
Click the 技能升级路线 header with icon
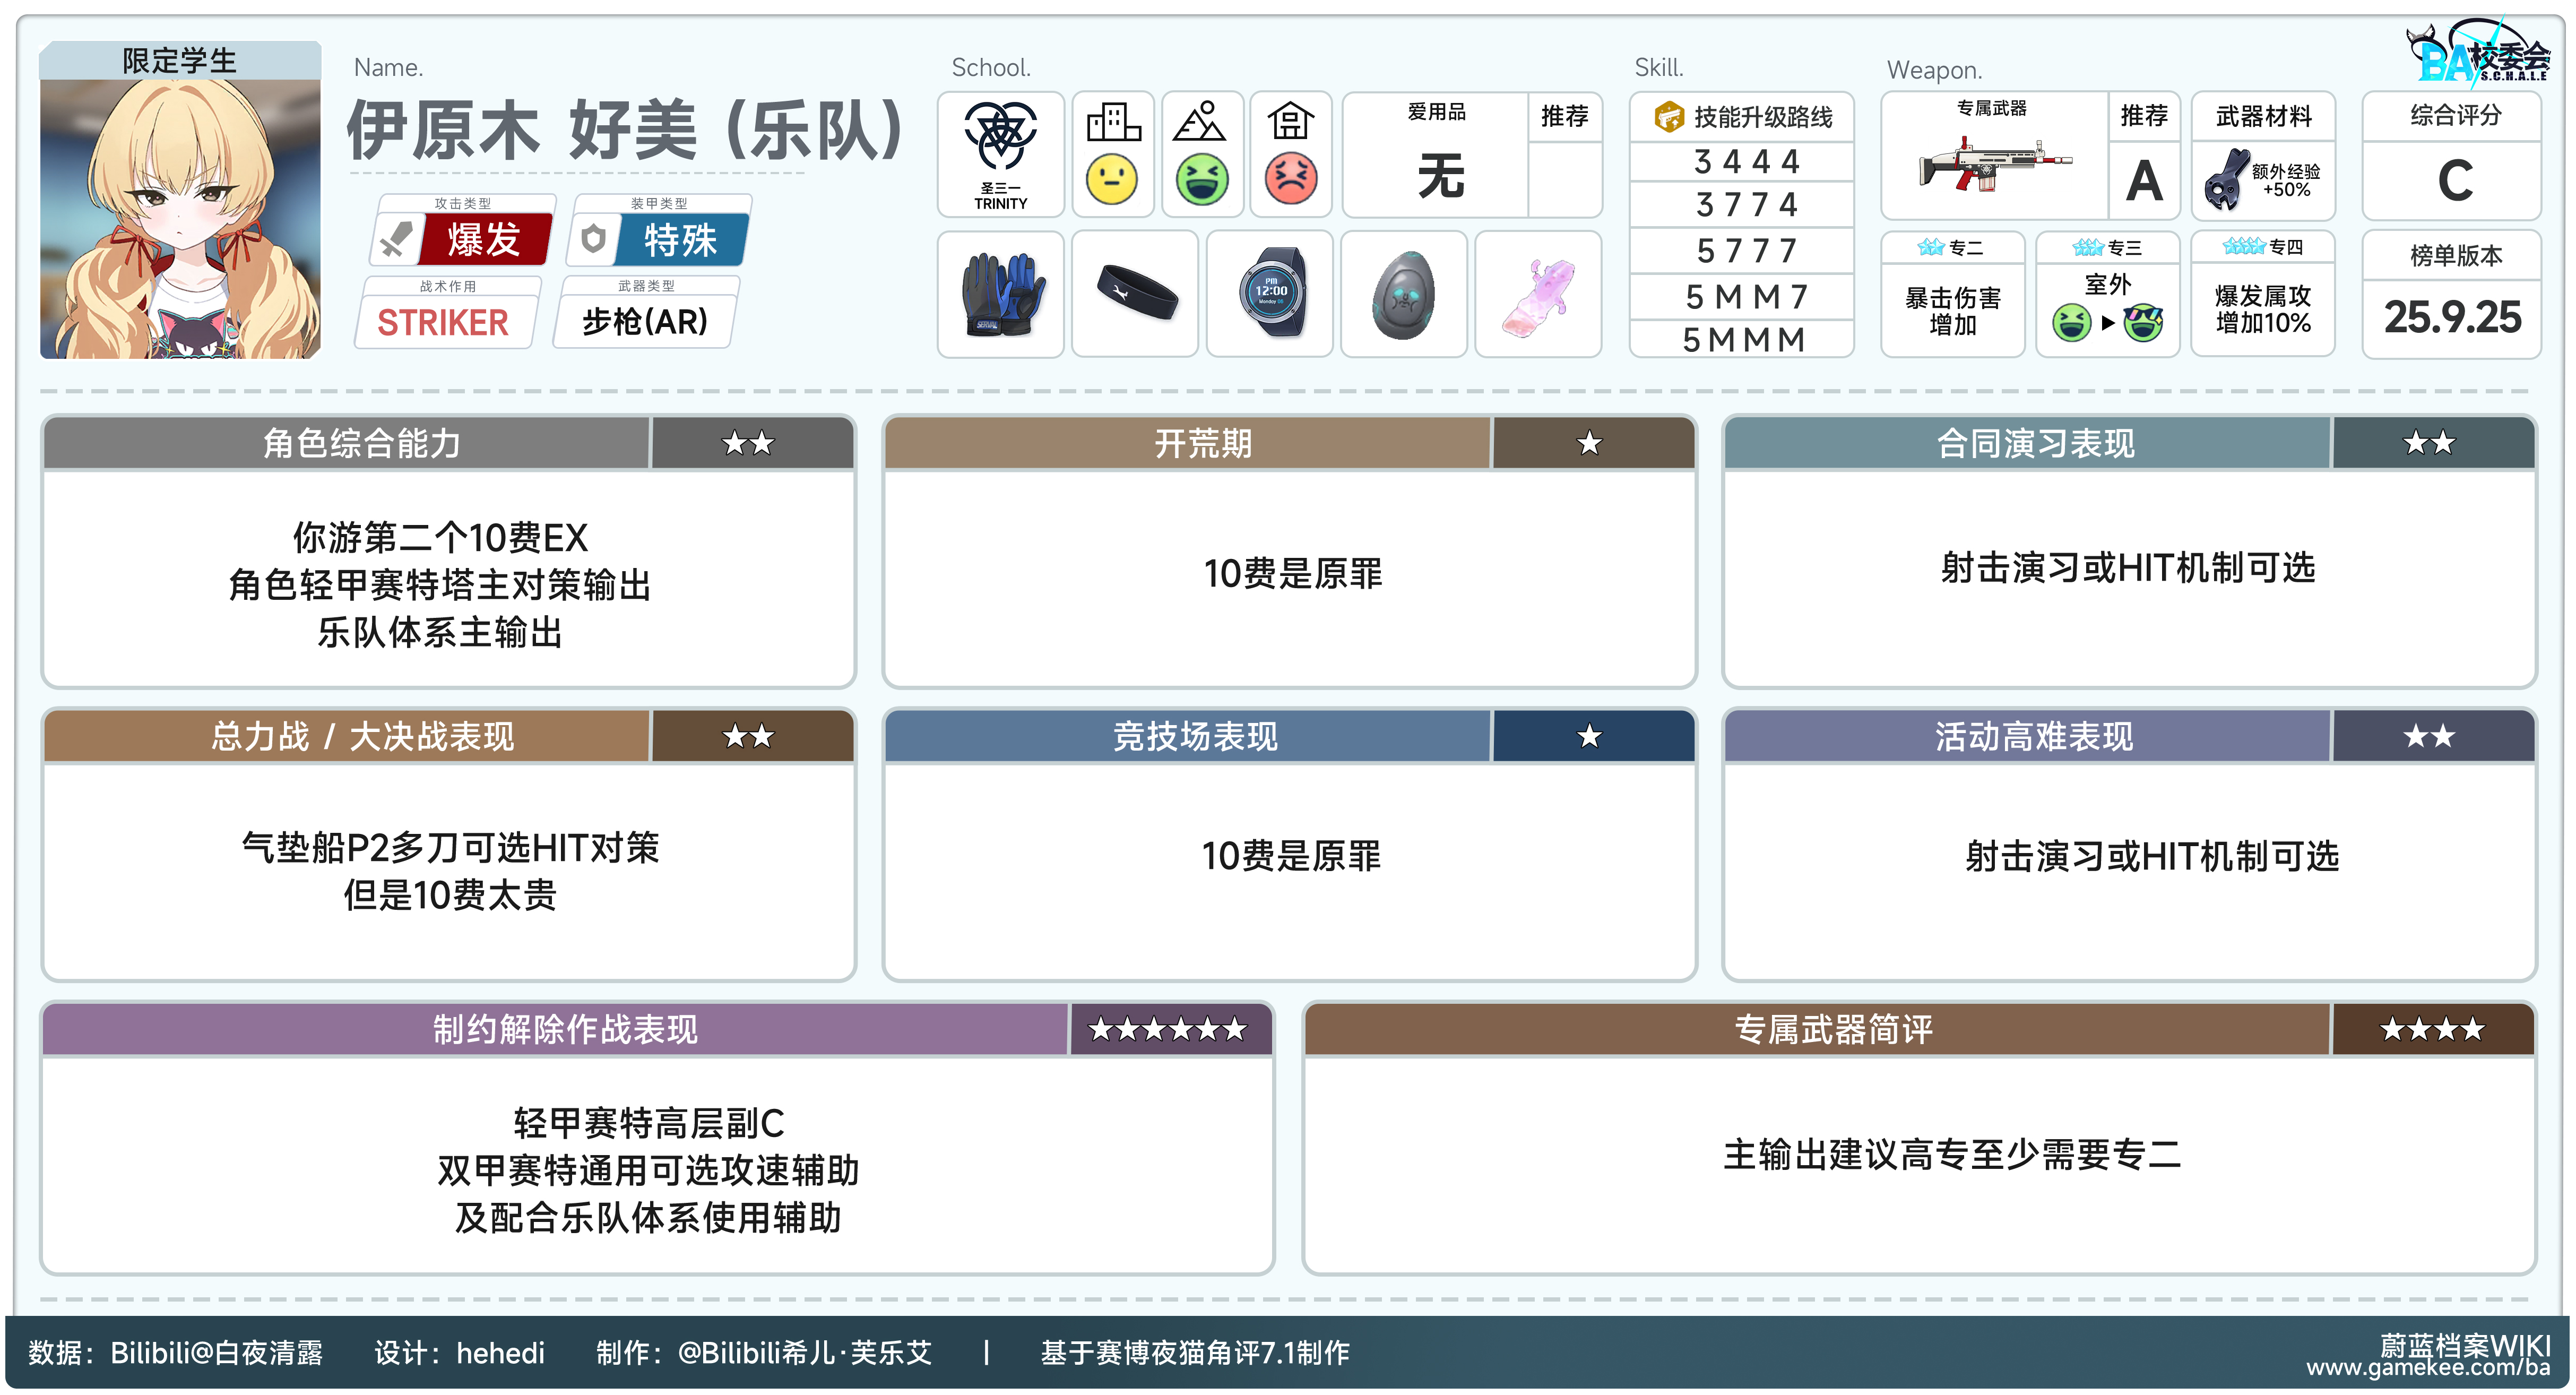tap(1742, 117)
